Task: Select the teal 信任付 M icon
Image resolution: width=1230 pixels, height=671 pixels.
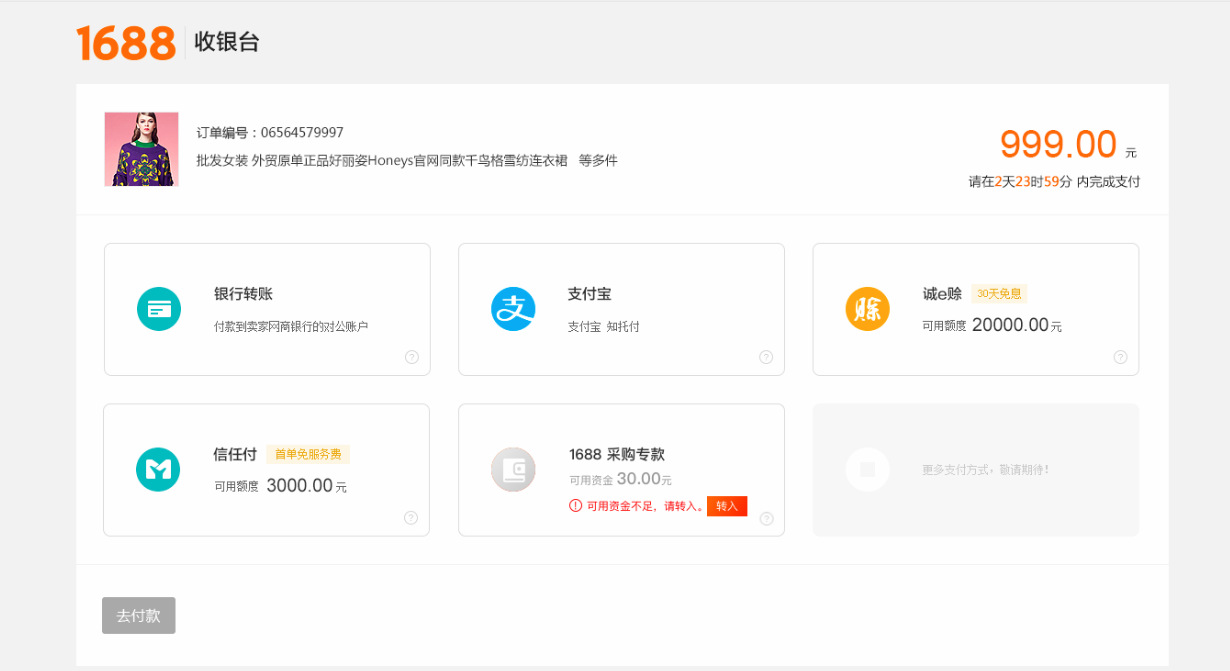Action: [x=158, y=469]
